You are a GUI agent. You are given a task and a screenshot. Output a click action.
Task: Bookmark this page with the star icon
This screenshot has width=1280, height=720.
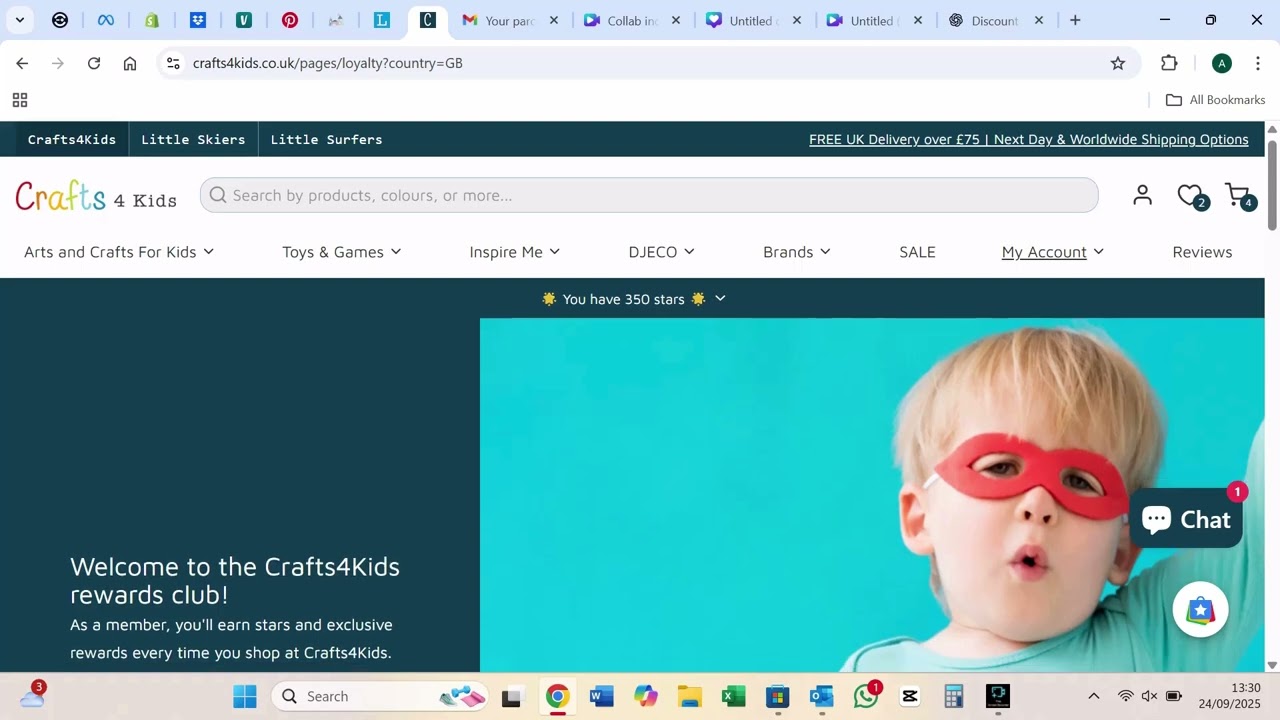(1118, 63)
